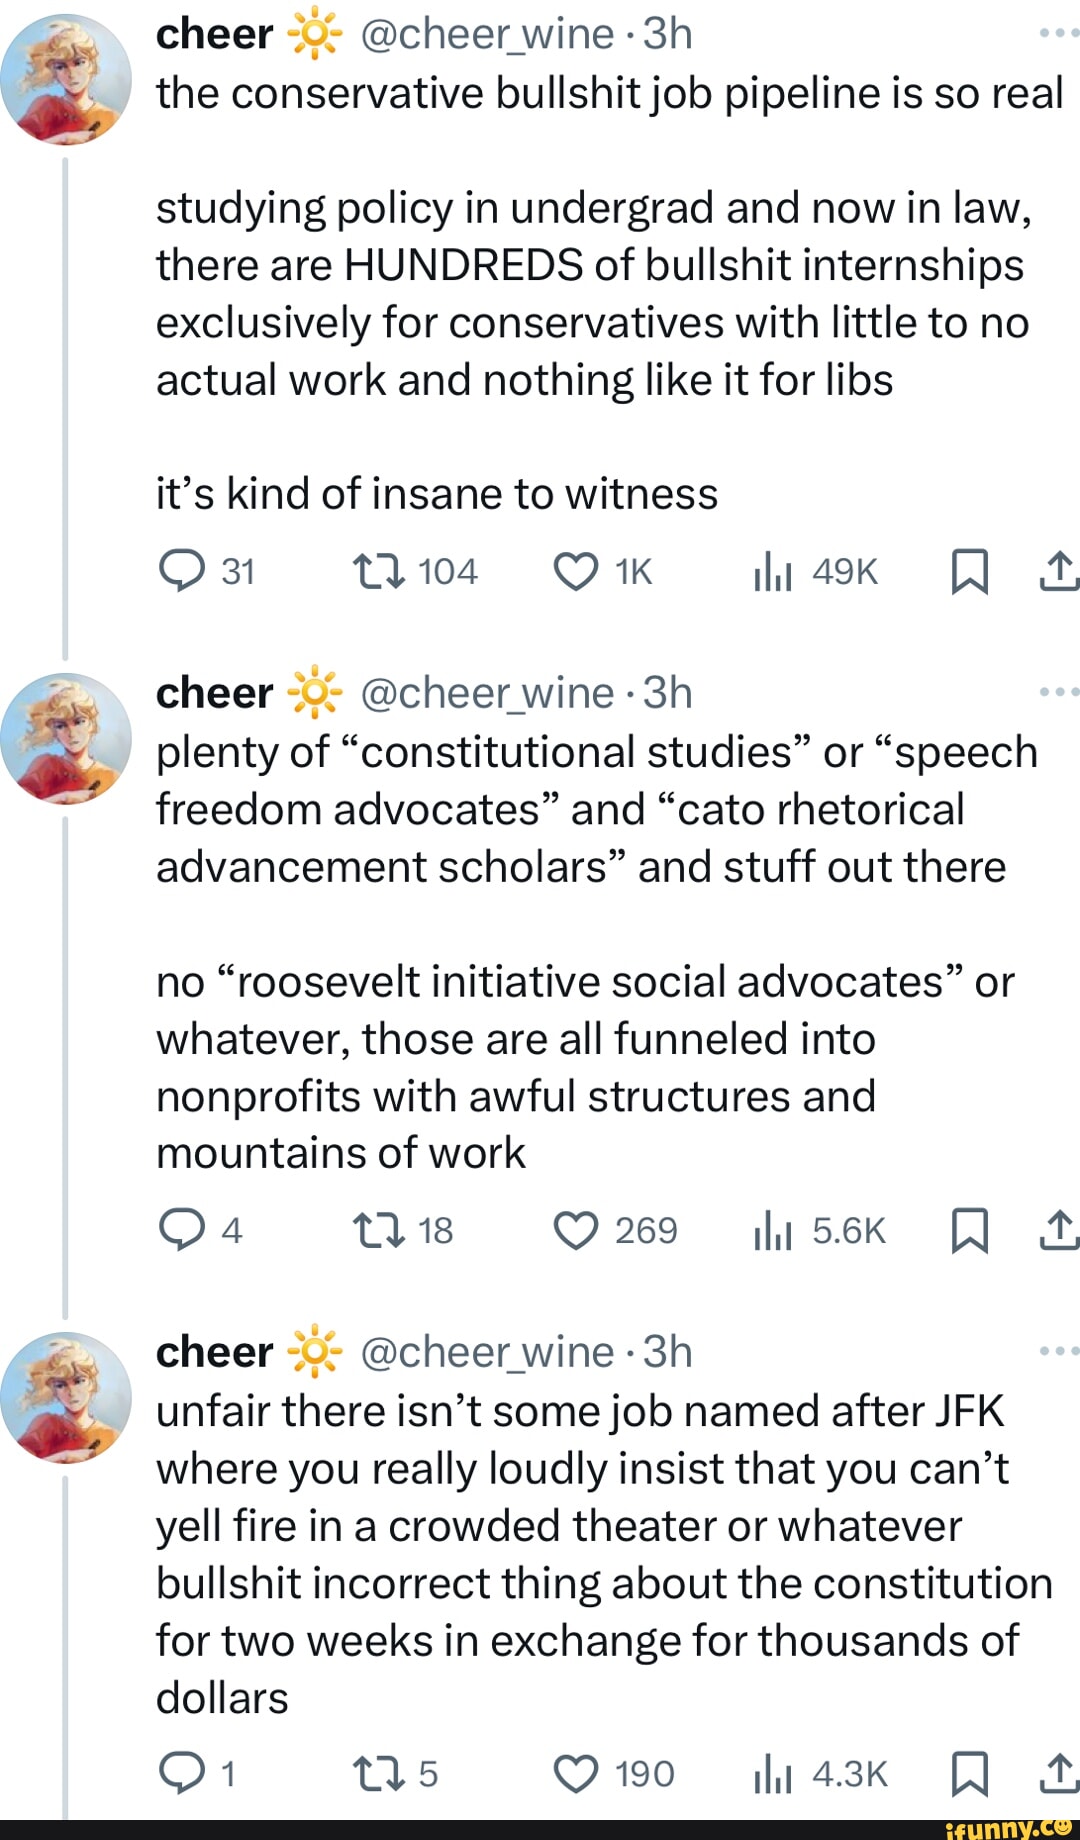The width and height of the screenshot is (1080, 1840).
Task: Like the first tweet with 1K likes
Action: [576, 572]
